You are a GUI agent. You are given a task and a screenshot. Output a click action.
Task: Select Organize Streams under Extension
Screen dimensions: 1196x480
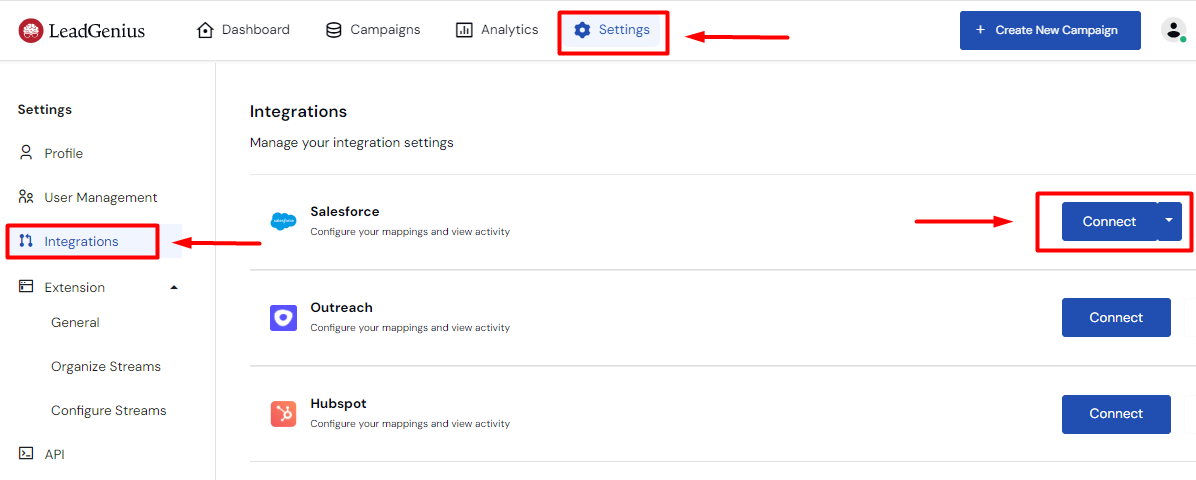(x=106, y=366)
